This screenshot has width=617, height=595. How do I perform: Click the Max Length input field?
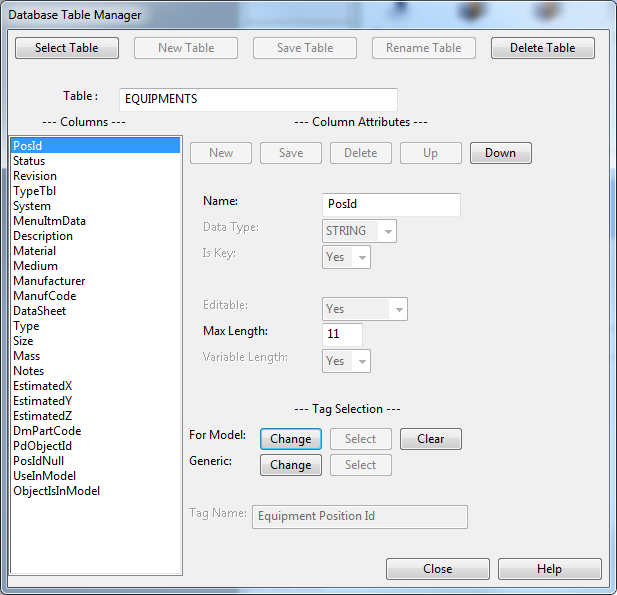point(342,335)
